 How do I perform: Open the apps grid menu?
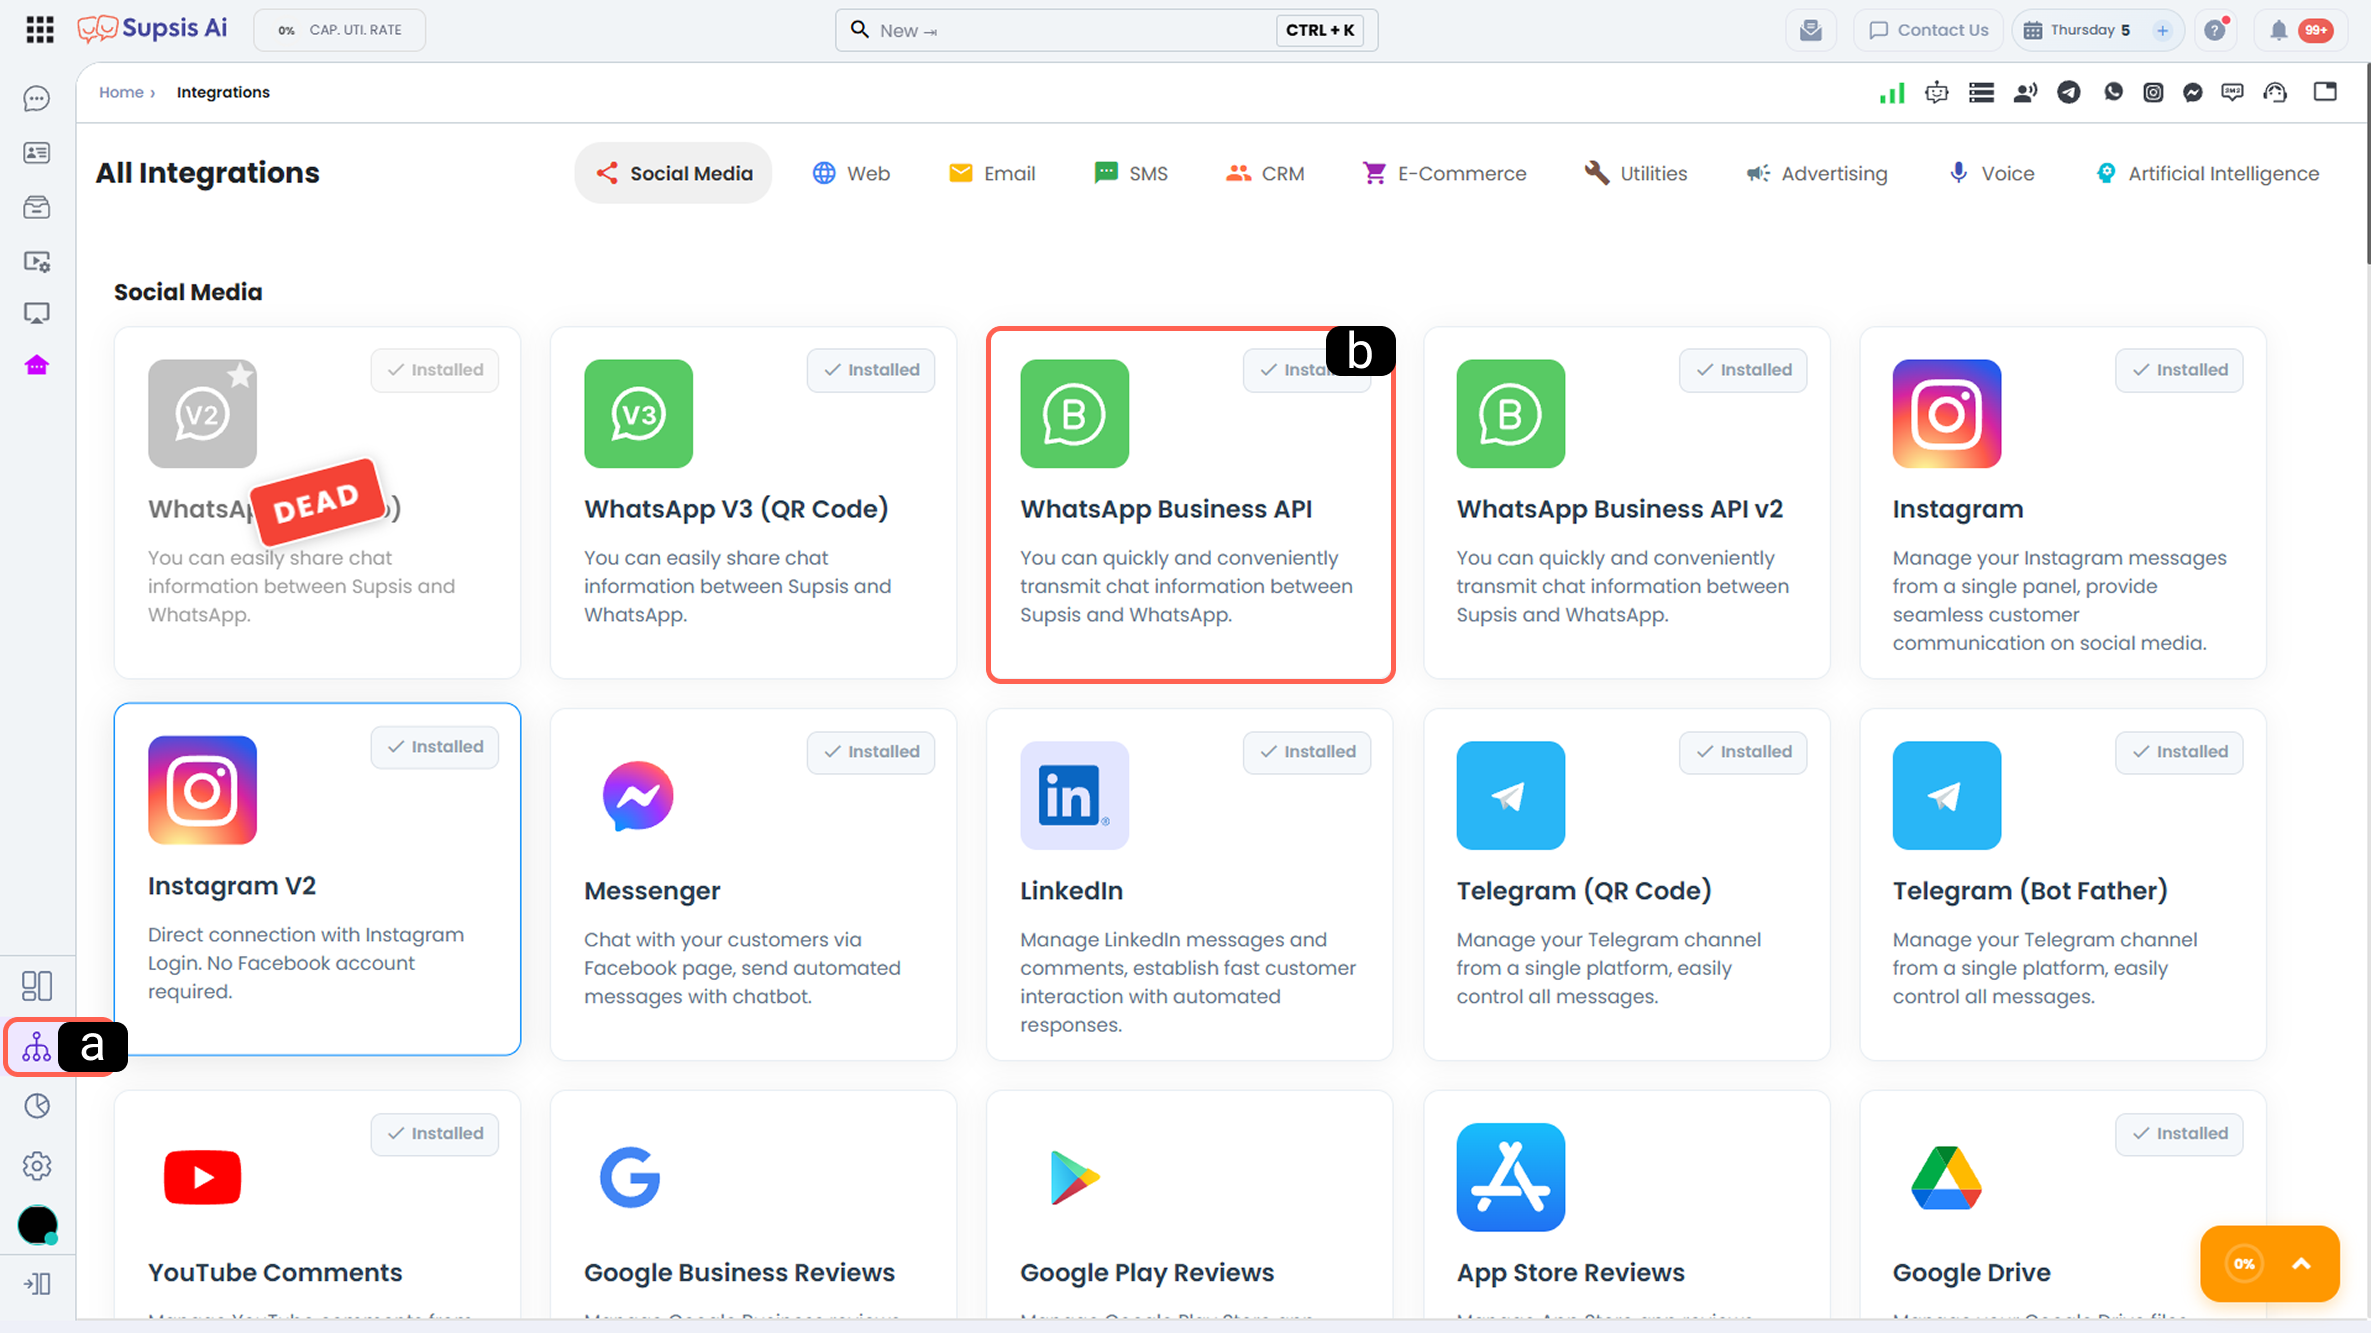pos(40,30)
